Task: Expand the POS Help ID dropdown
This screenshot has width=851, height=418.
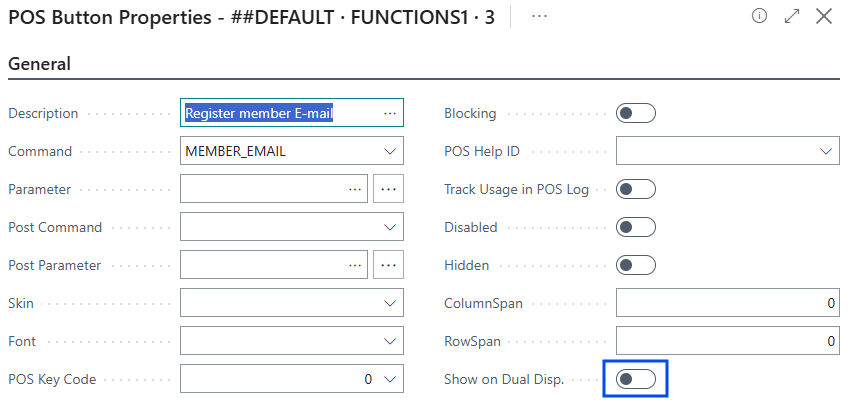Action: tap(825, 152)
